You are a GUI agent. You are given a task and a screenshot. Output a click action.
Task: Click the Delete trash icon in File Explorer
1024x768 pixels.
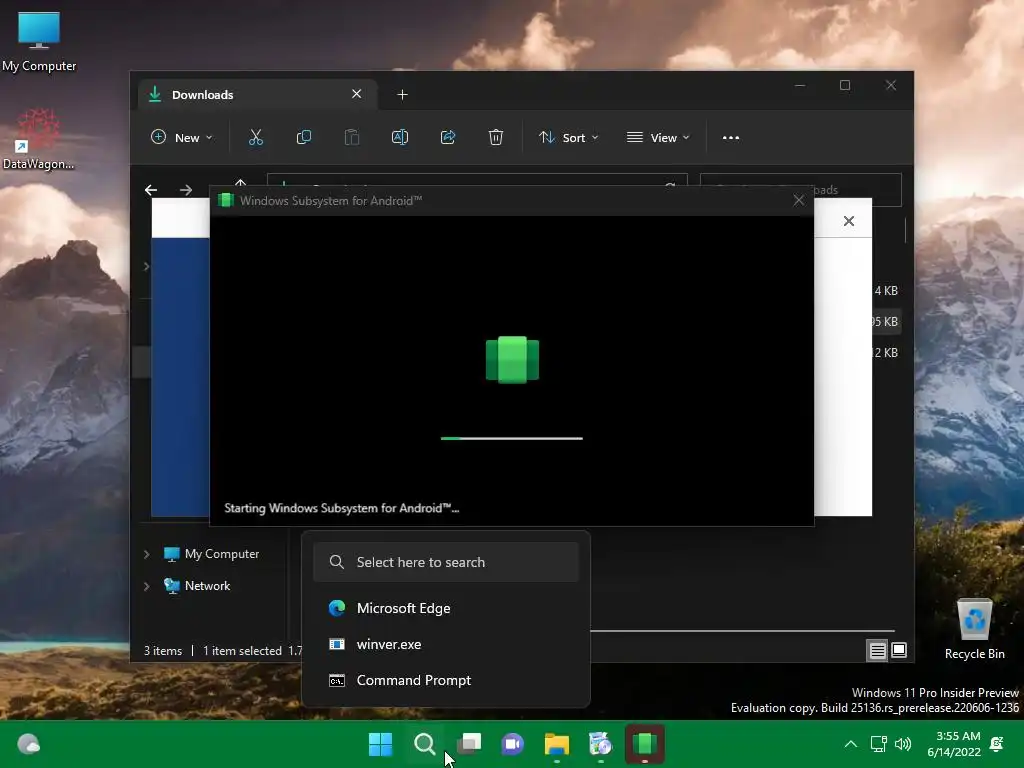[496, 137]
